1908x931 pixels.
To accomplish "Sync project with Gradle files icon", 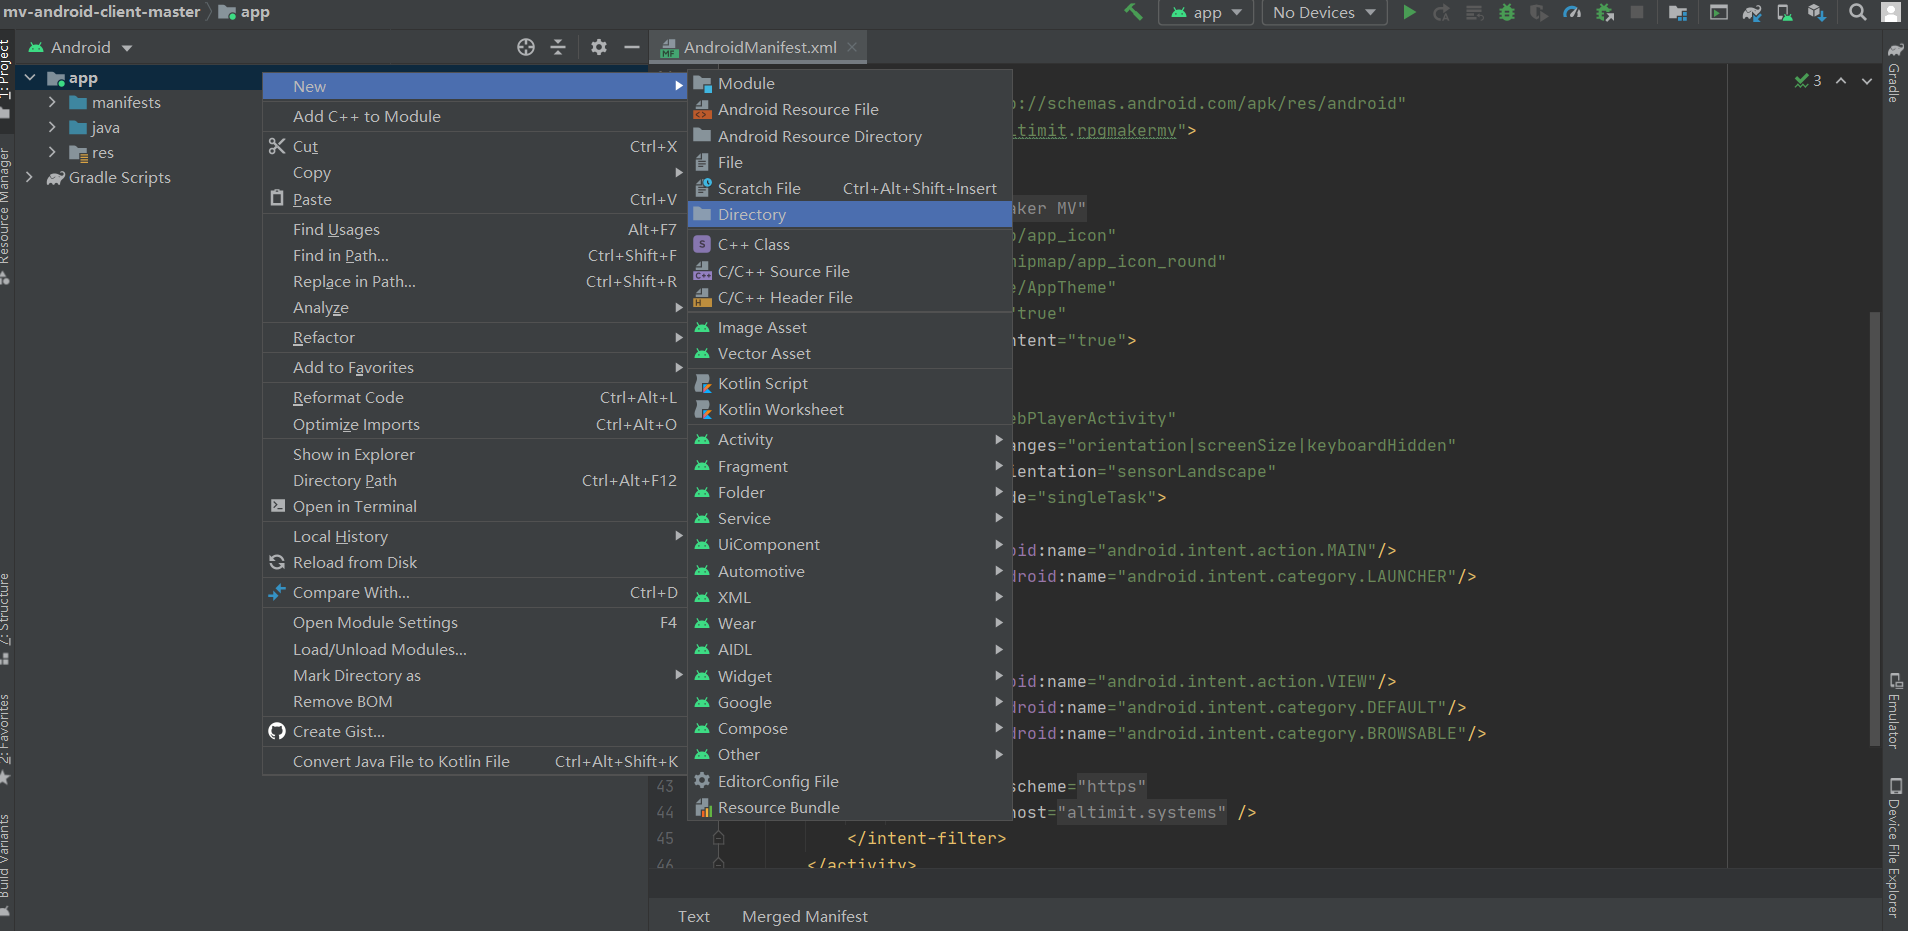I will (1751, 12).
